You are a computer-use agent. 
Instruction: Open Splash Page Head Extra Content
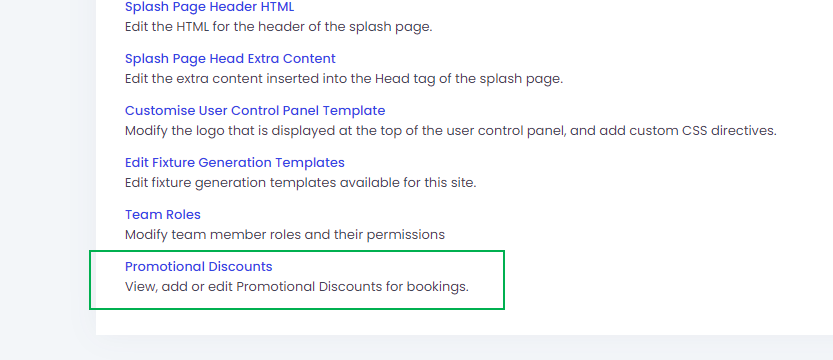tap(230, 58)
